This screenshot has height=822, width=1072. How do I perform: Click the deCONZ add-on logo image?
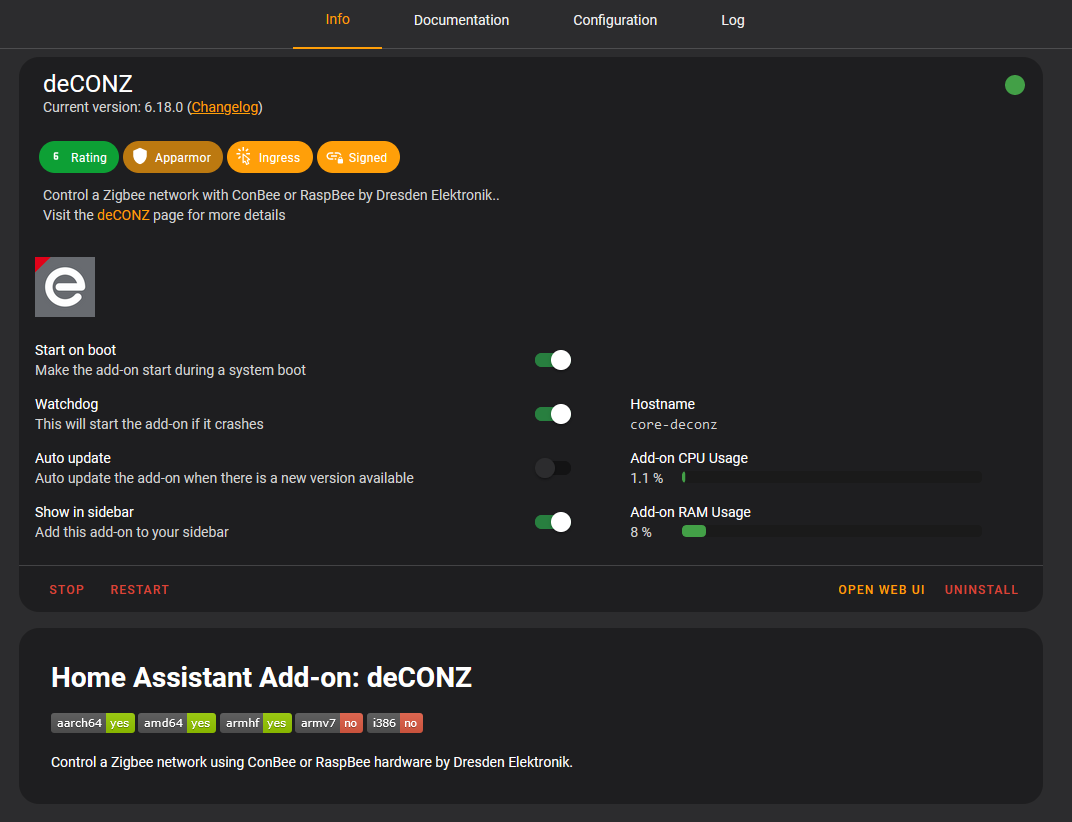click(64, 287)
